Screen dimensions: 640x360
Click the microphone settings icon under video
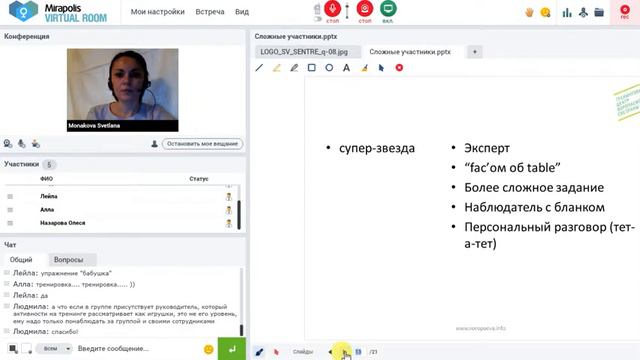[22, 144]
